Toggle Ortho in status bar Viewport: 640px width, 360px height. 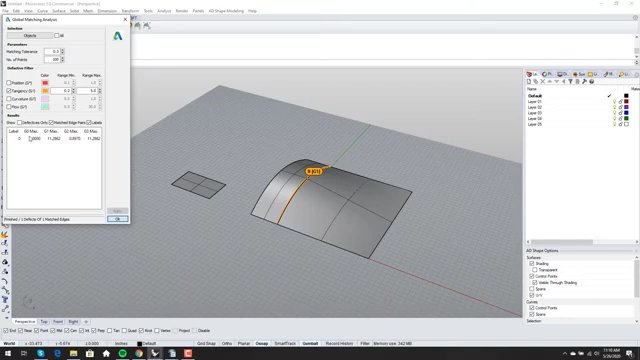(x=227, y=344)
